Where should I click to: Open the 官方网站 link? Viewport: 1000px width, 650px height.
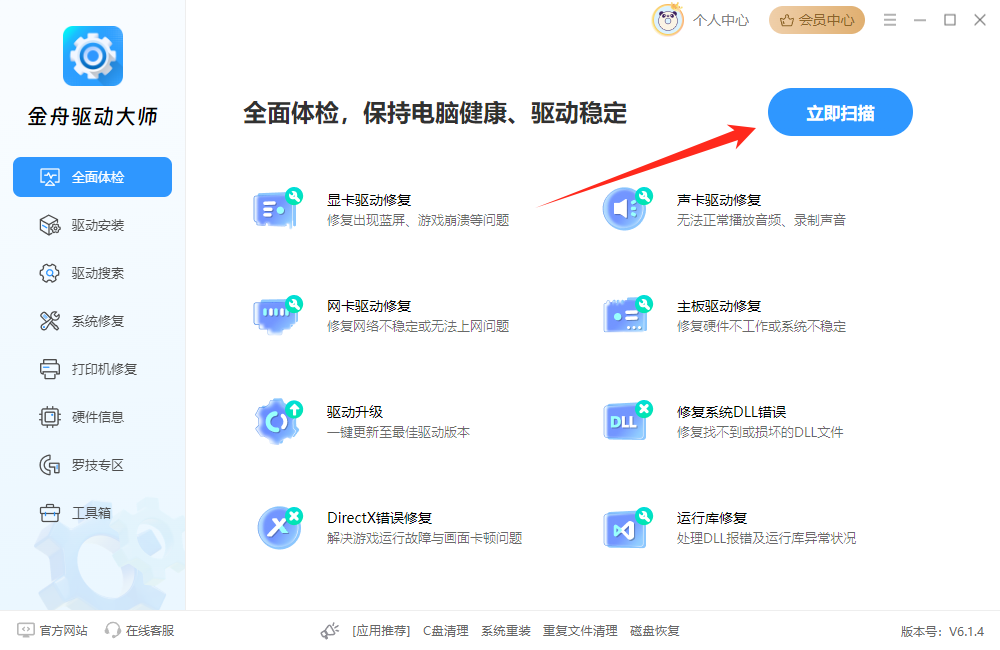pyautogui.click(x=54, y=630)
